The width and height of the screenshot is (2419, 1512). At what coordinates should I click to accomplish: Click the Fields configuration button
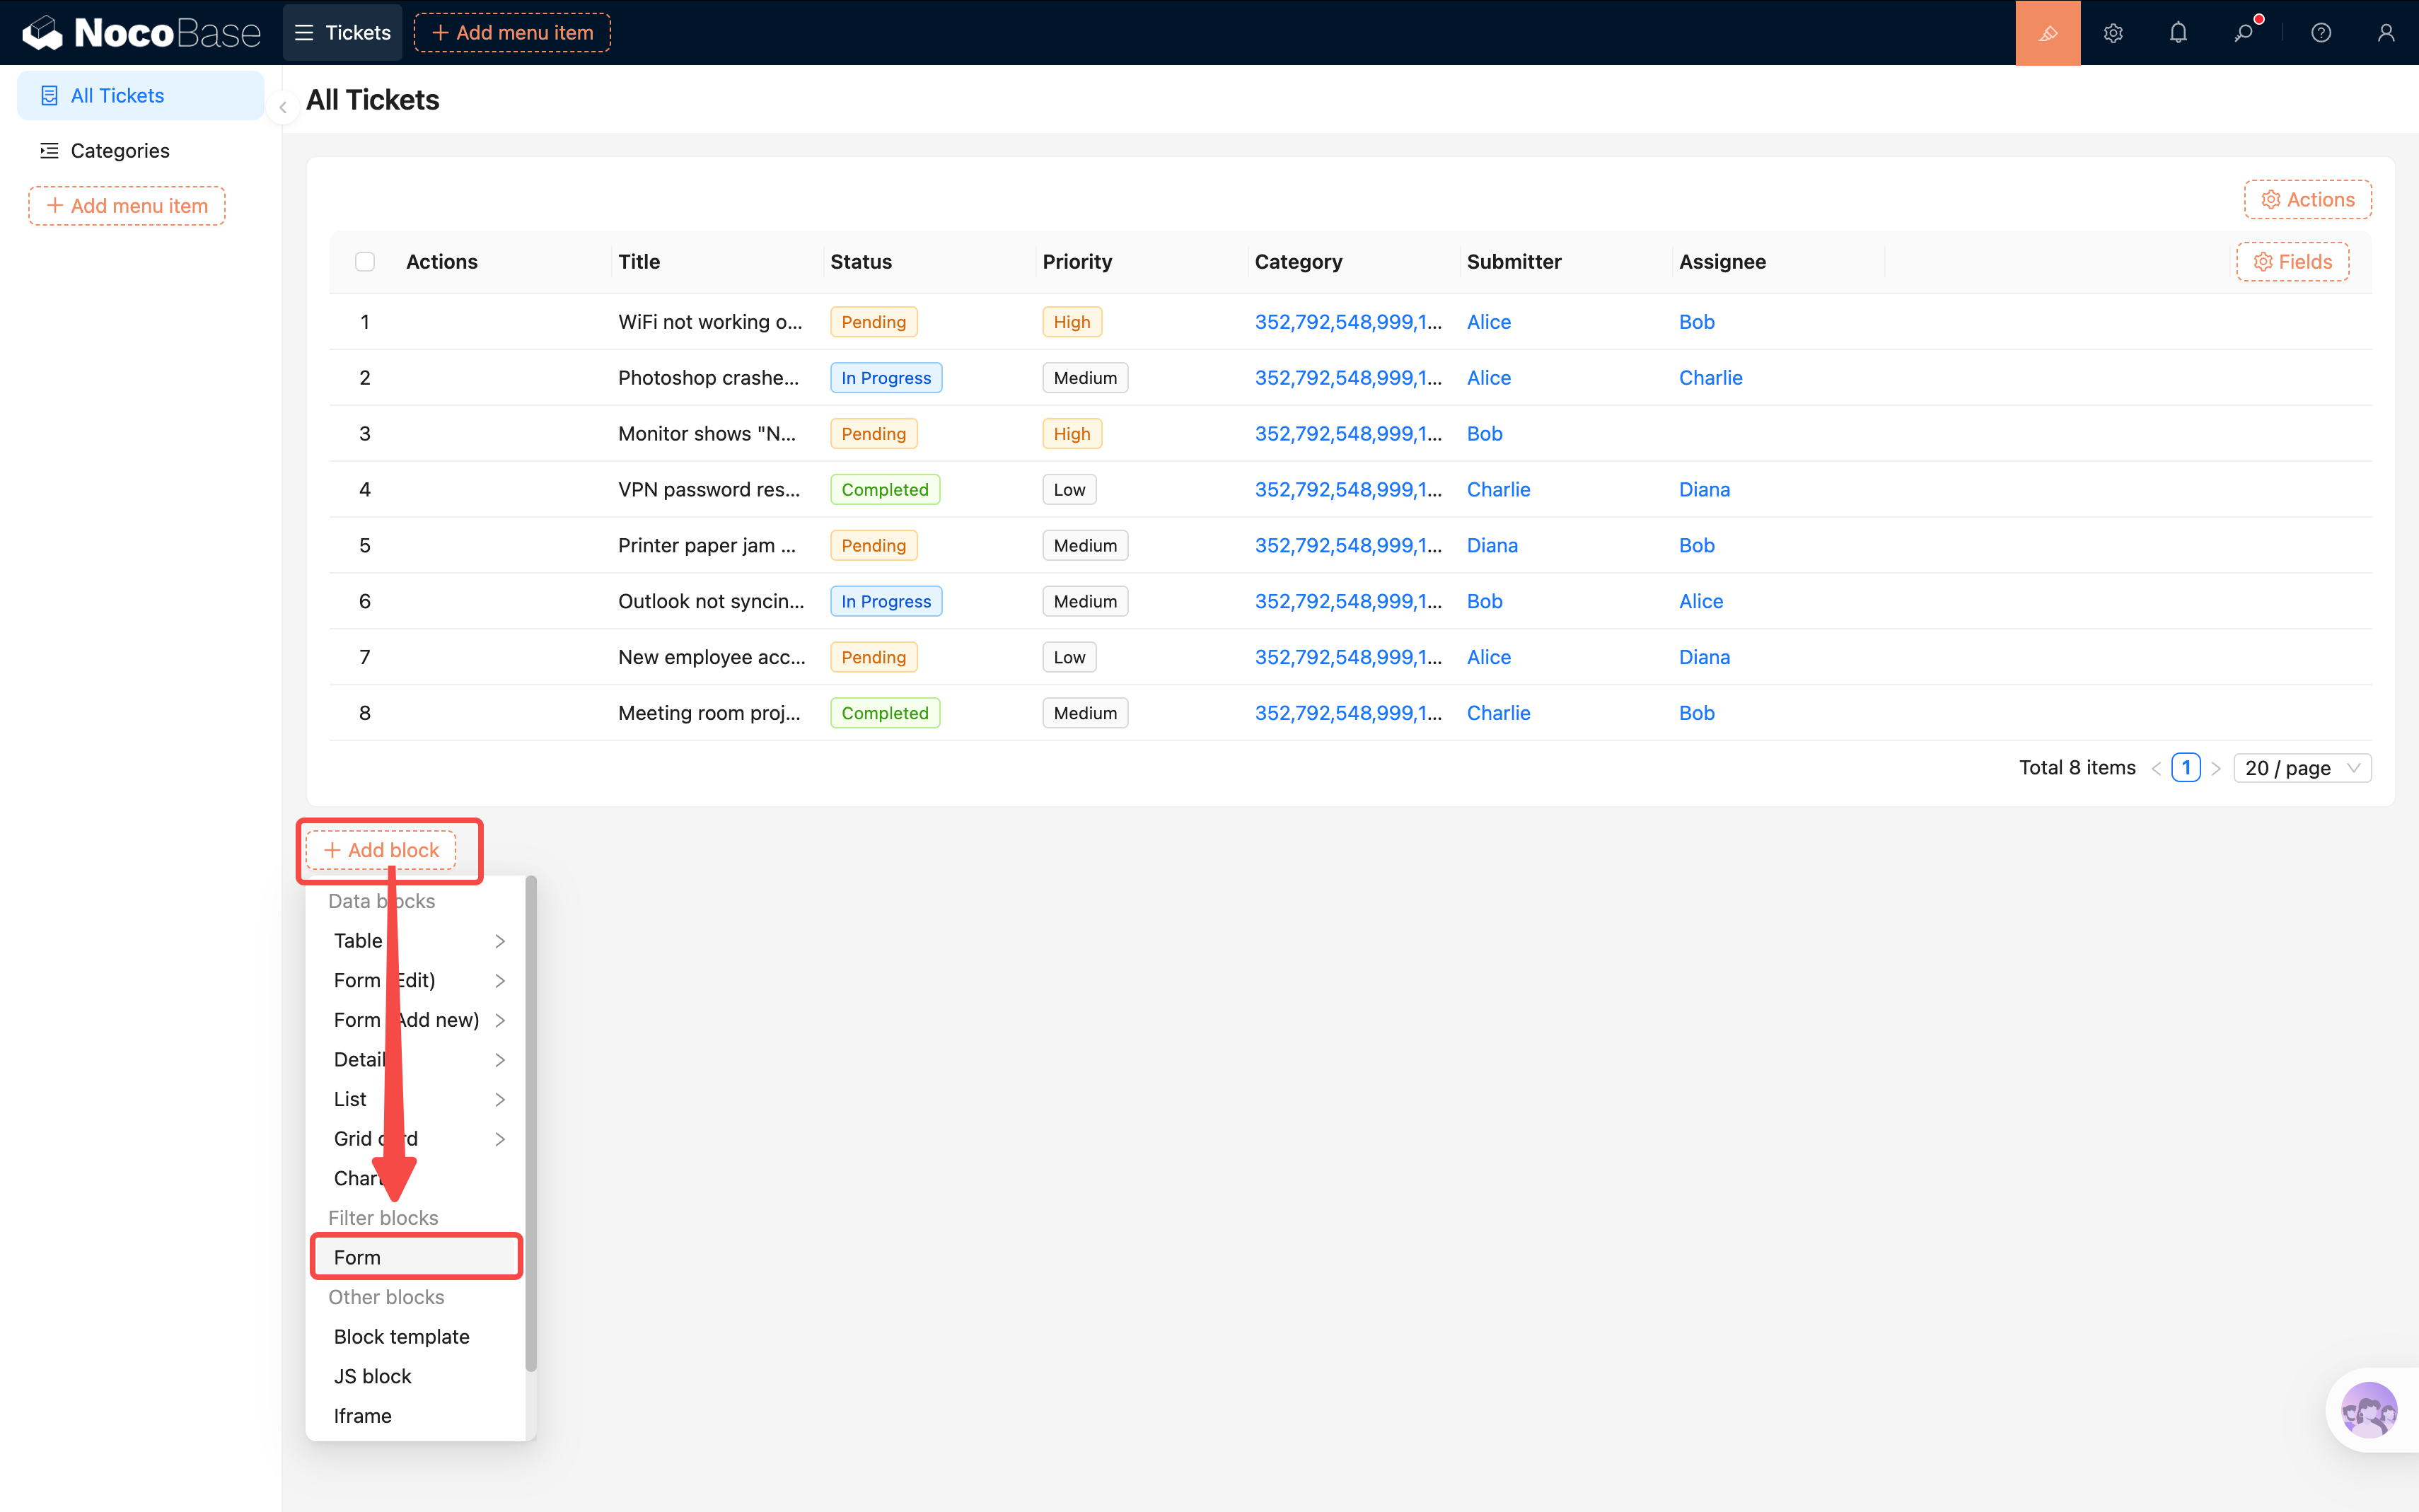(x=2292, y=262)
